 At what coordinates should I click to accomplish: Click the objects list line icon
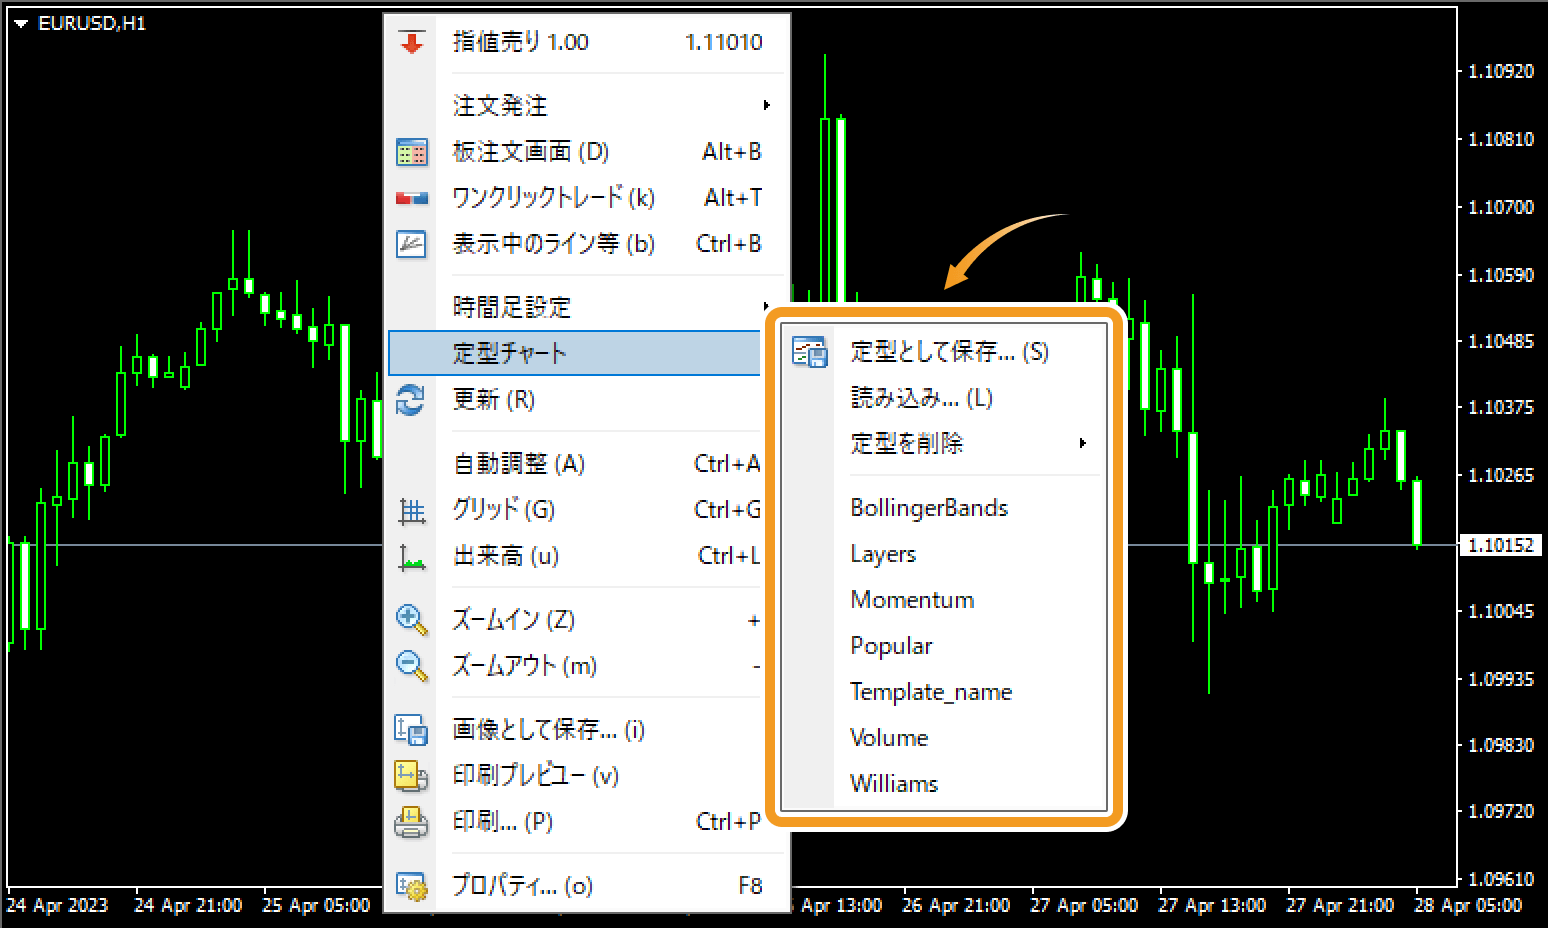point(411,244)
